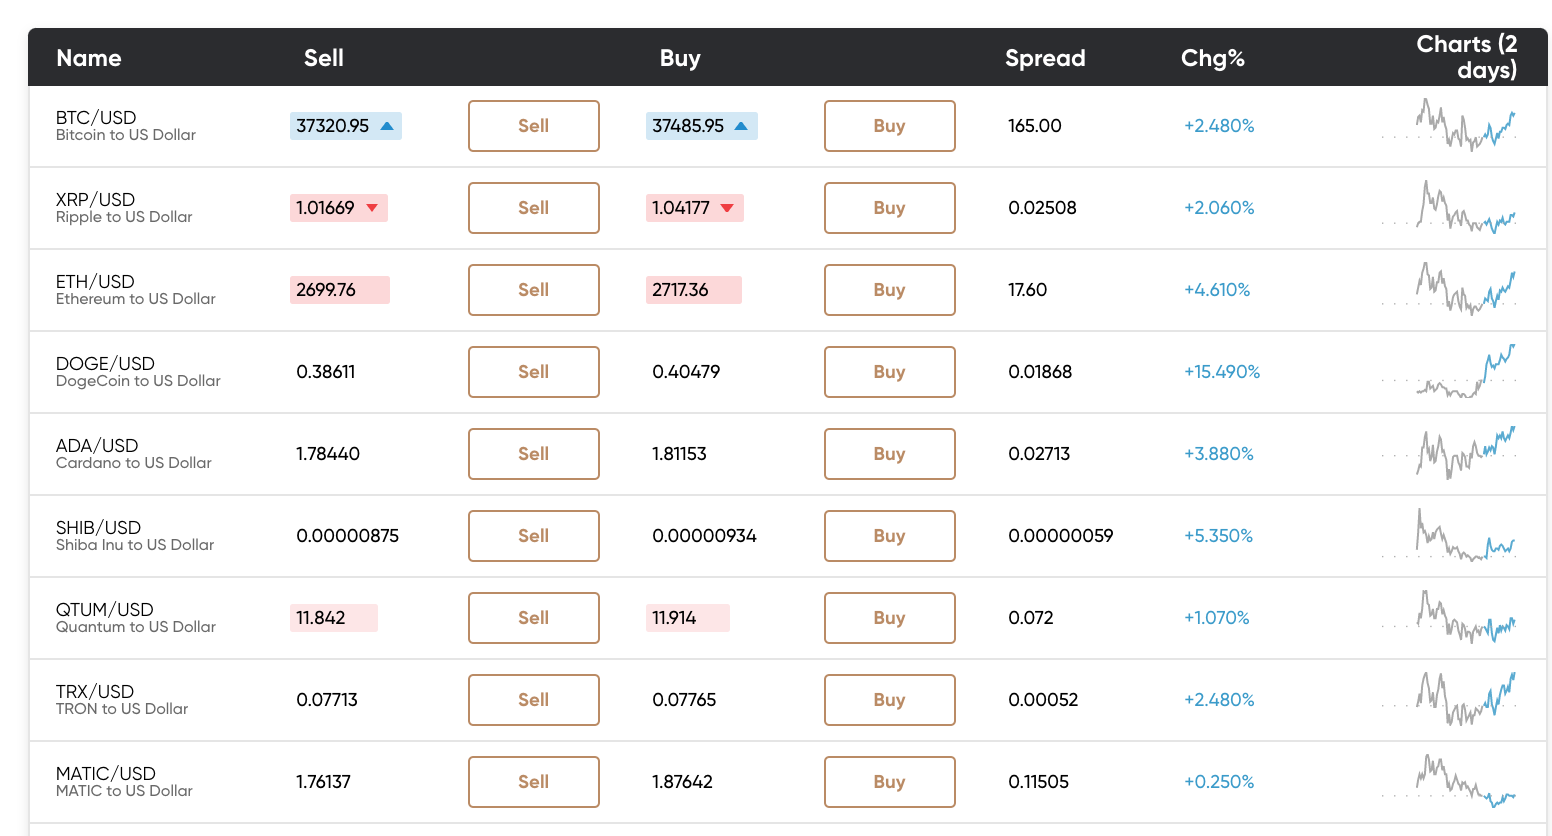Buy XRP/USD using its Buy button

(890, 208)
